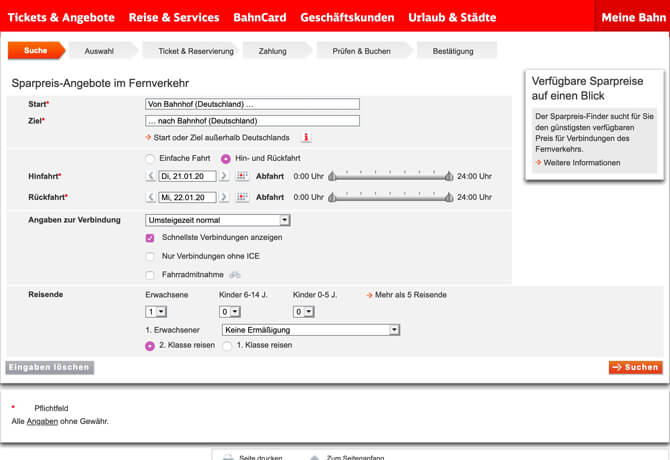Click Seite drucken link
Viewport: 670px width, 460px height.
[261, 457]
